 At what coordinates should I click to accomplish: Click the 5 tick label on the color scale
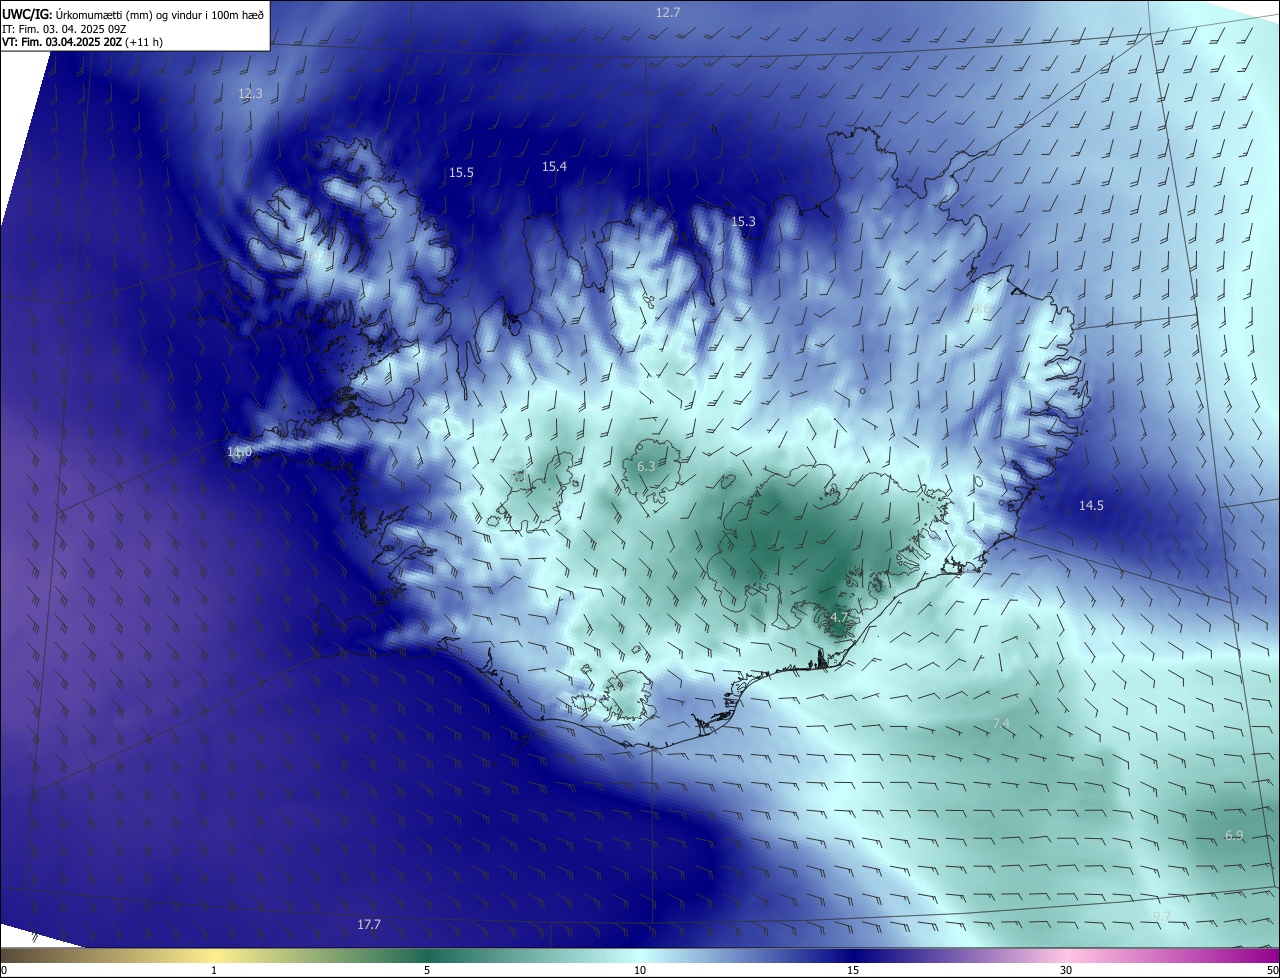(427, 970)
